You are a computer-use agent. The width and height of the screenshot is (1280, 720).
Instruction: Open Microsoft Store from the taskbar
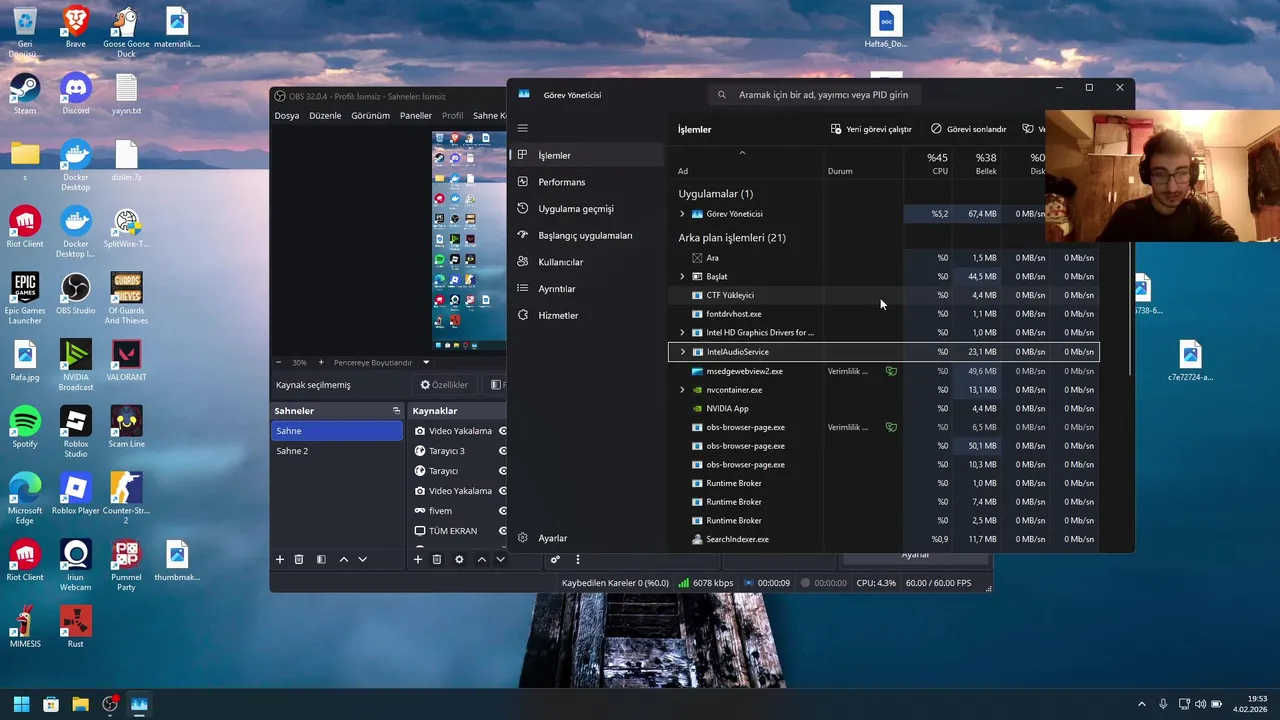51,704
